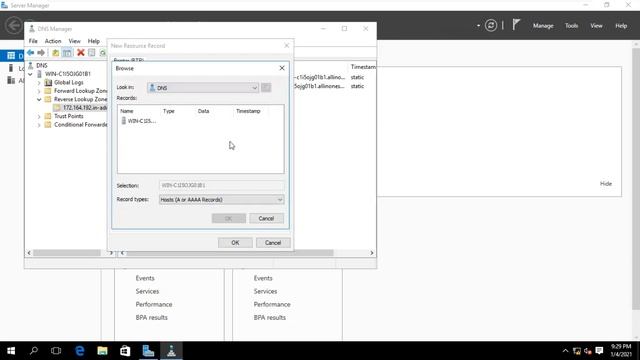The width and height of the screenshot is (640, 360).
Task: Launch Edge browser from taskbar
Action: tap(80, 351)
